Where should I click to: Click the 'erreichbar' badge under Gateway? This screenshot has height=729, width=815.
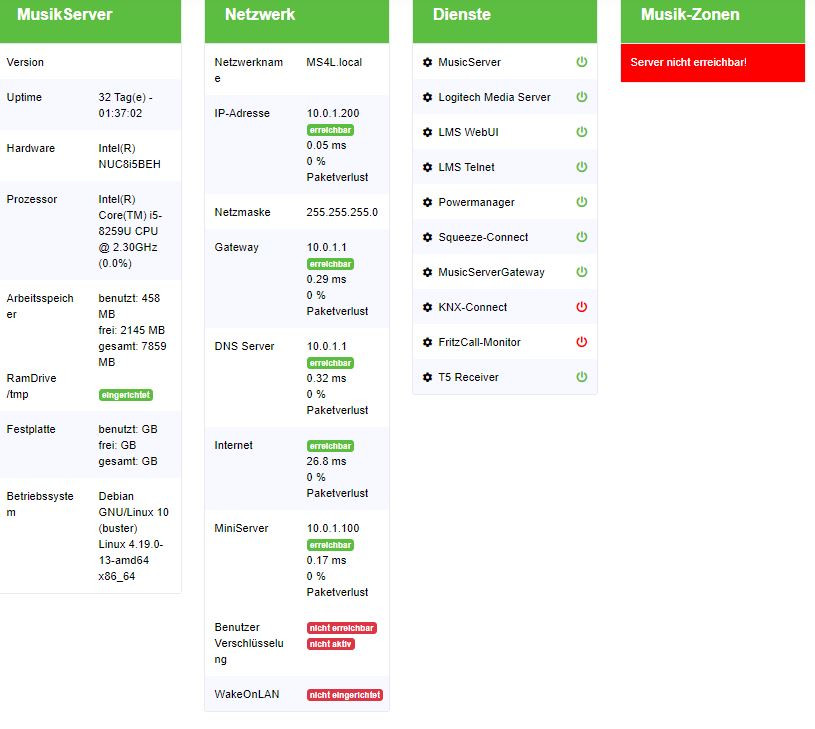tap(331, 264)
